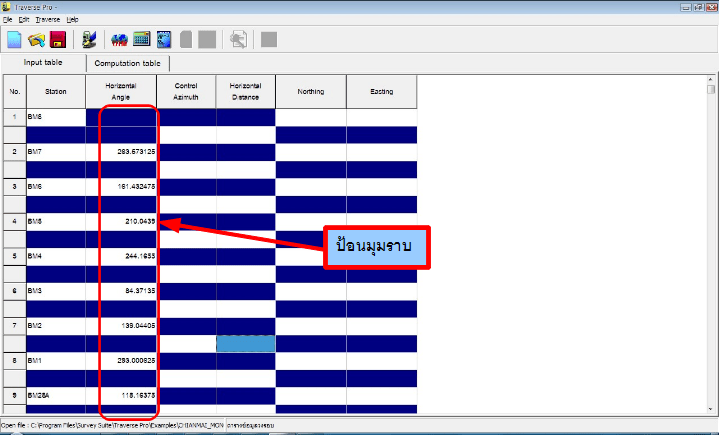719x435 pixels.
Task: Select station cell BM3
Action: pos(56,291)
